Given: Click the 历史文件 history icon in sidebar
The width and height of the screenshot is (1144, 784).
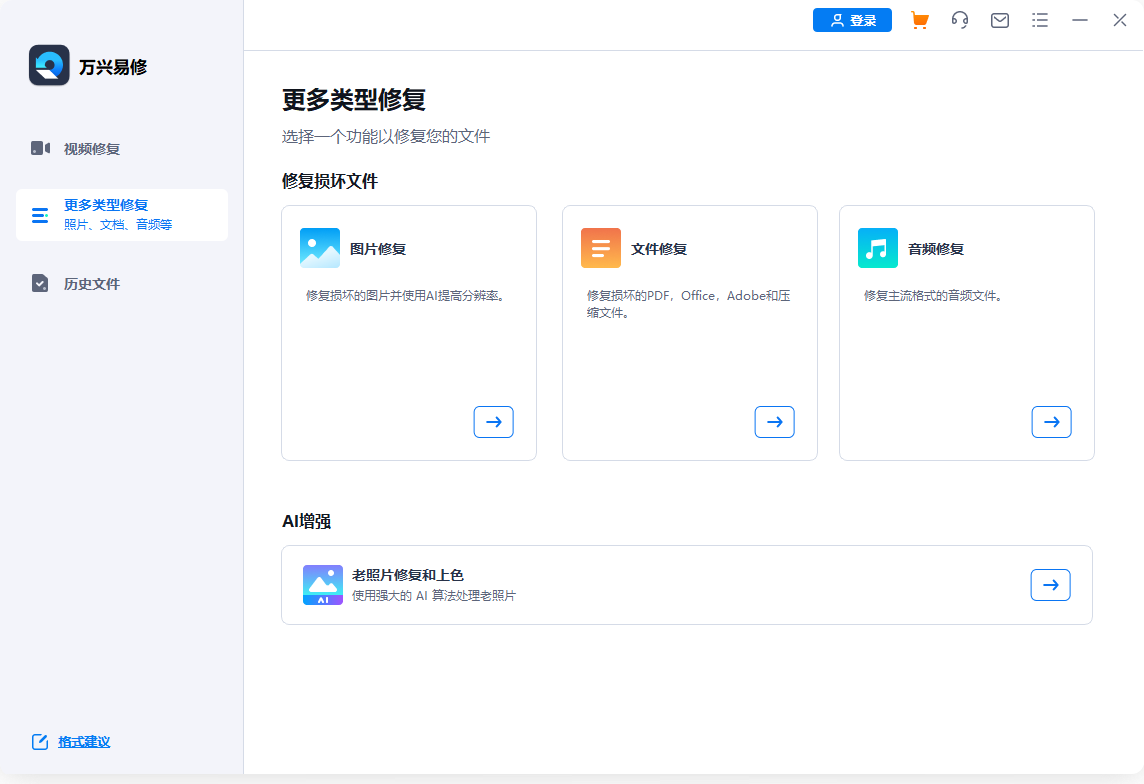Looking at the screenshot, I should coord(40,284).
